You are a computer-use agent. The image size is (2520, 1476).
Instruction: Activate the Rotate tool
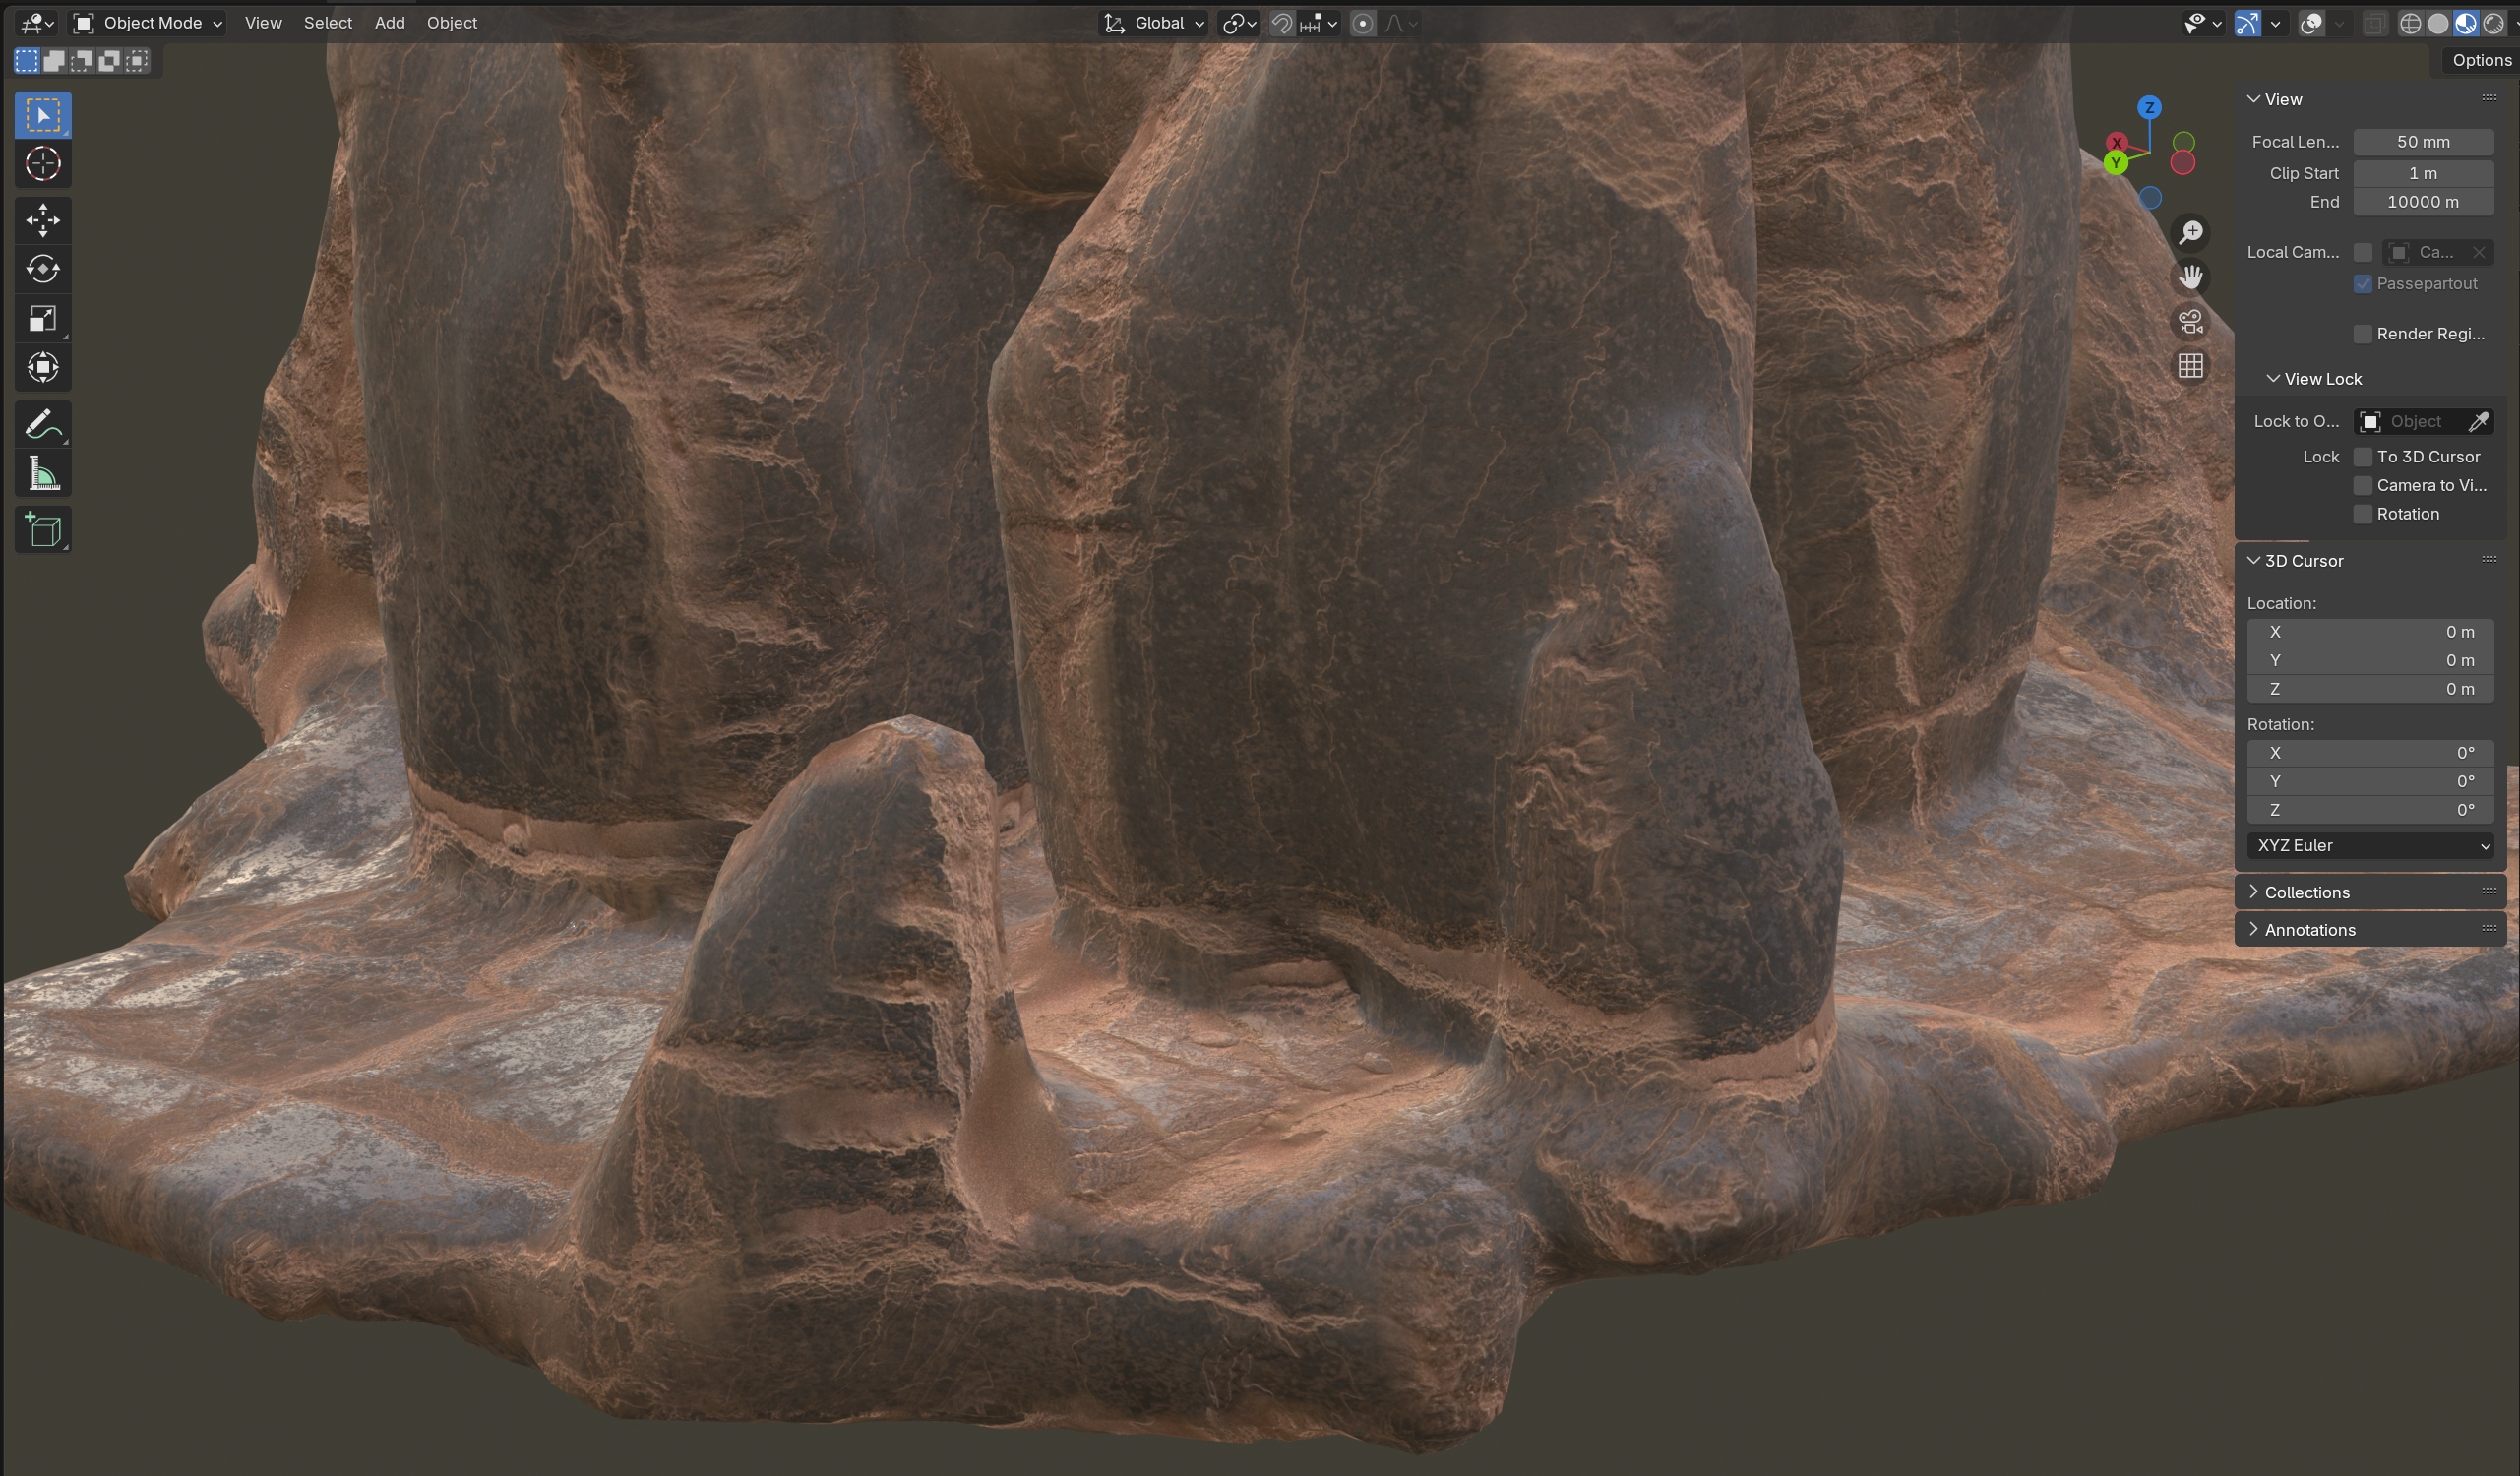(42, 269)
